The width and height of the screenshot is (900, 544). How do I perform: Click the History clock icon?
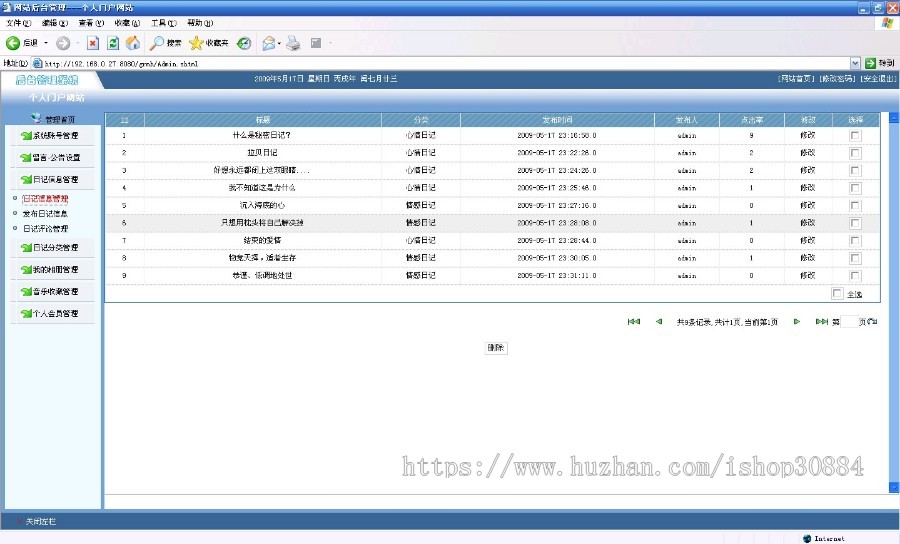click(x=244, y=43)
